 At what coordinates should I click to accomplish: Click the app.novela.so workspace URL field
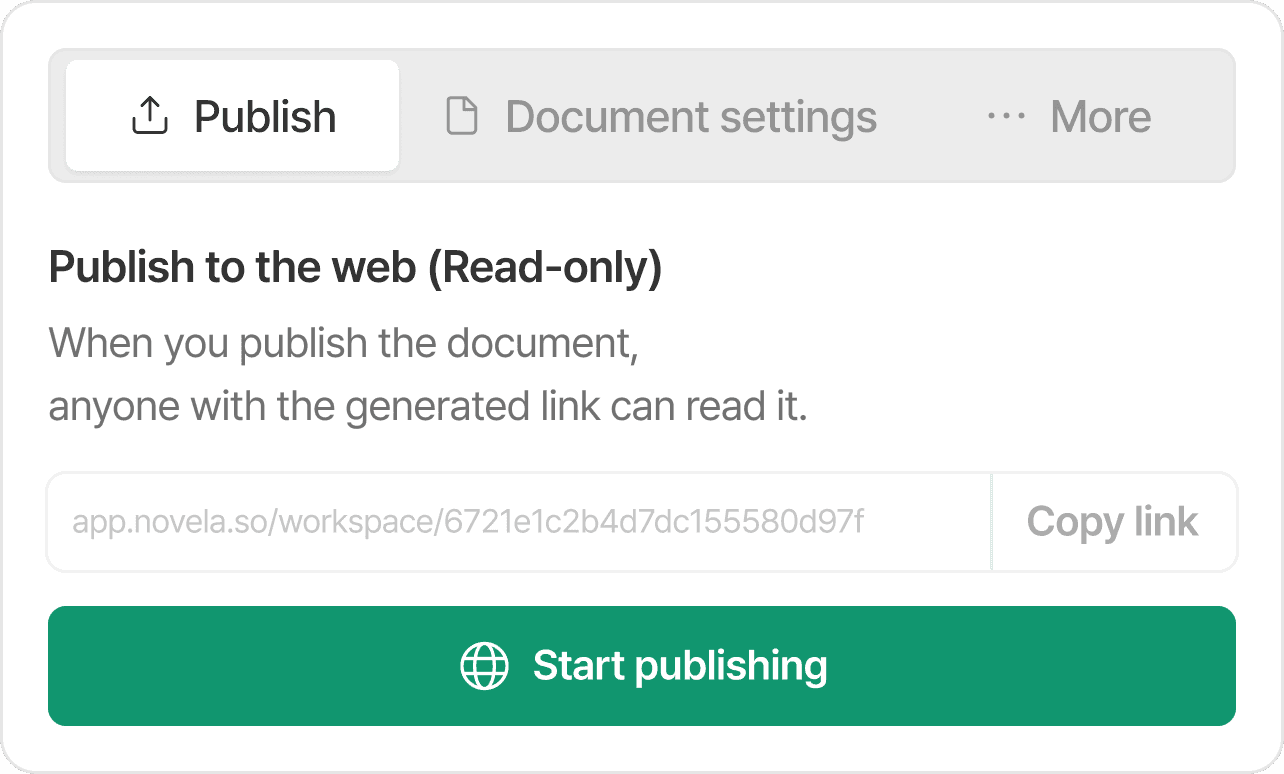click(519, 522)
